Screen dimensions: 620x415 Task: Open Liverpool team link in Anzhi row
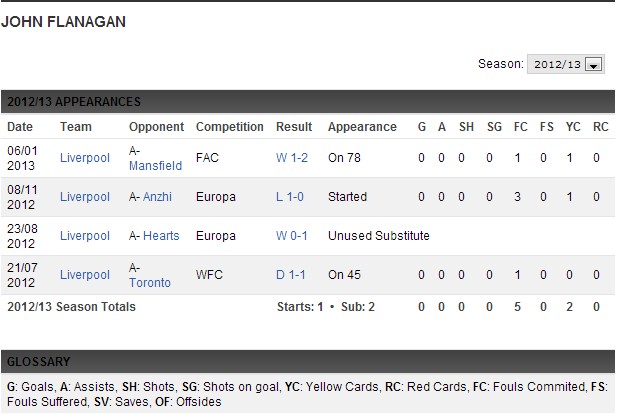(x=85, y=197)
